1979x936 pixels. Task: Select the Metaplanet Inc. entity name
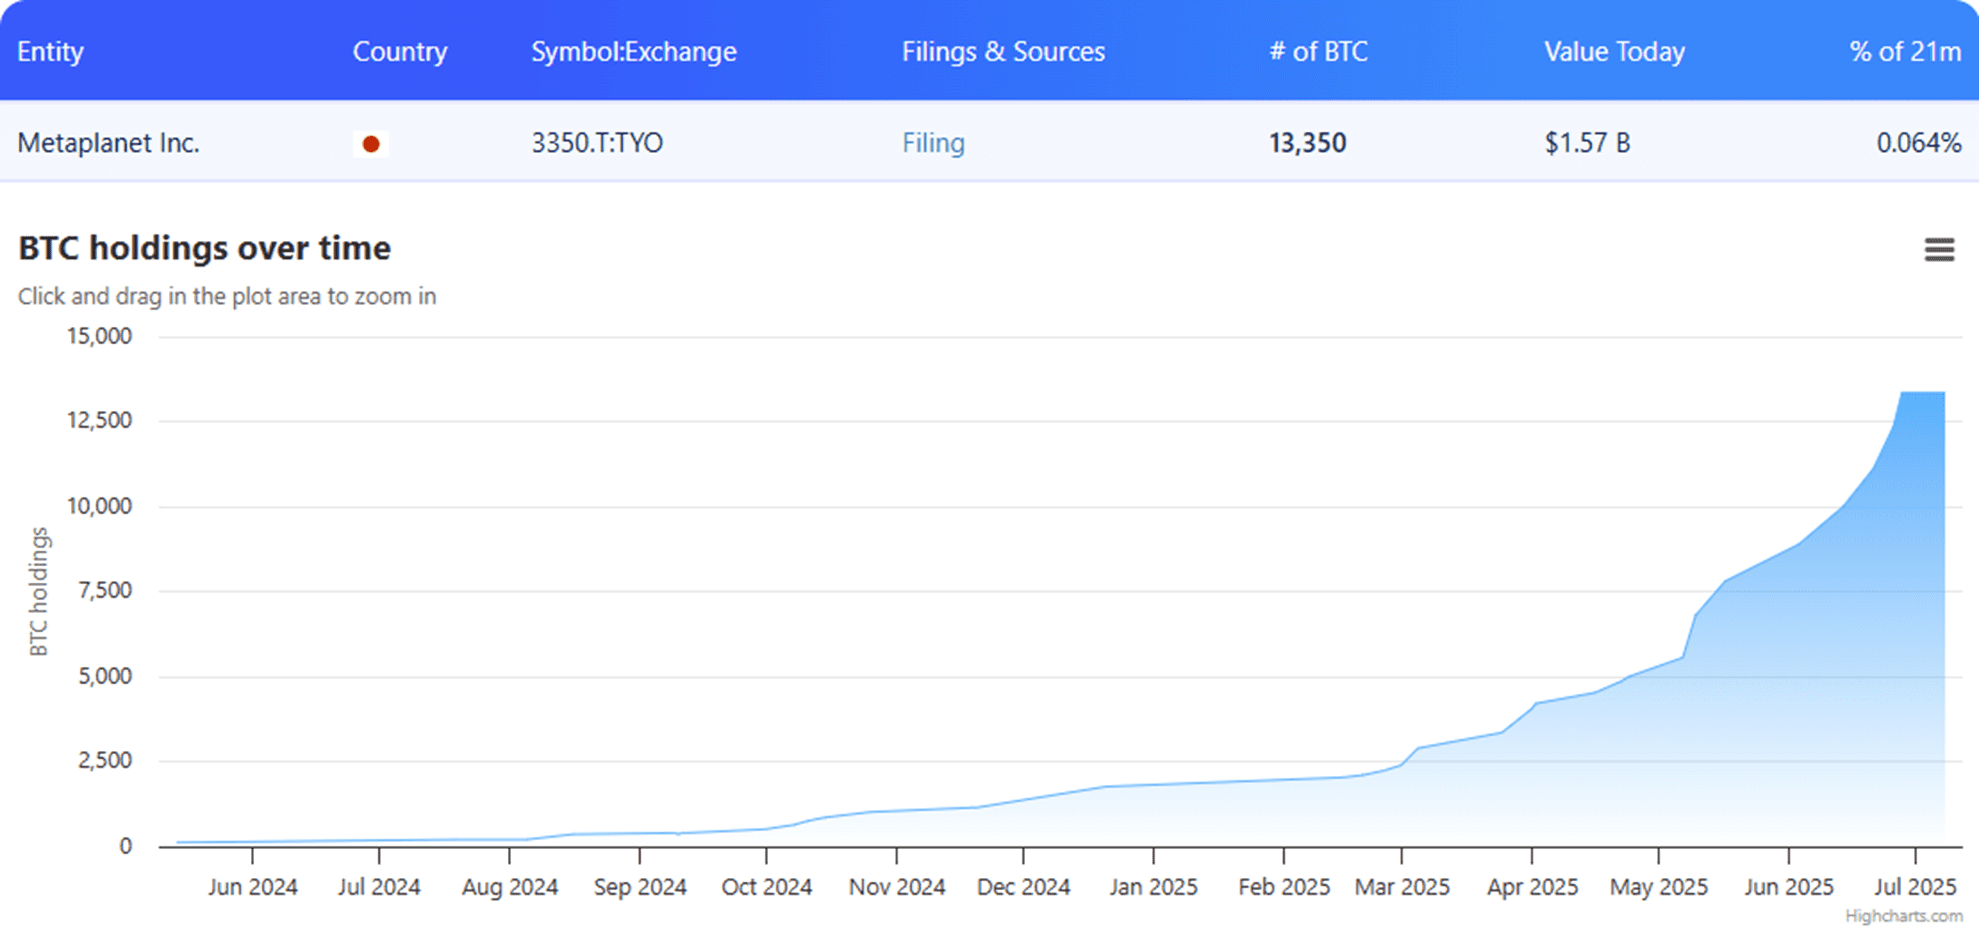(109, 143)
